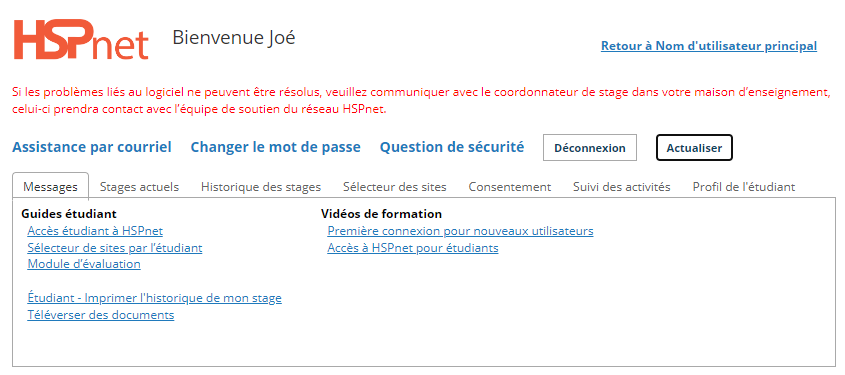Go to the Consentement tab
This screenshot has width=845, height=375.
pos(510,187)
